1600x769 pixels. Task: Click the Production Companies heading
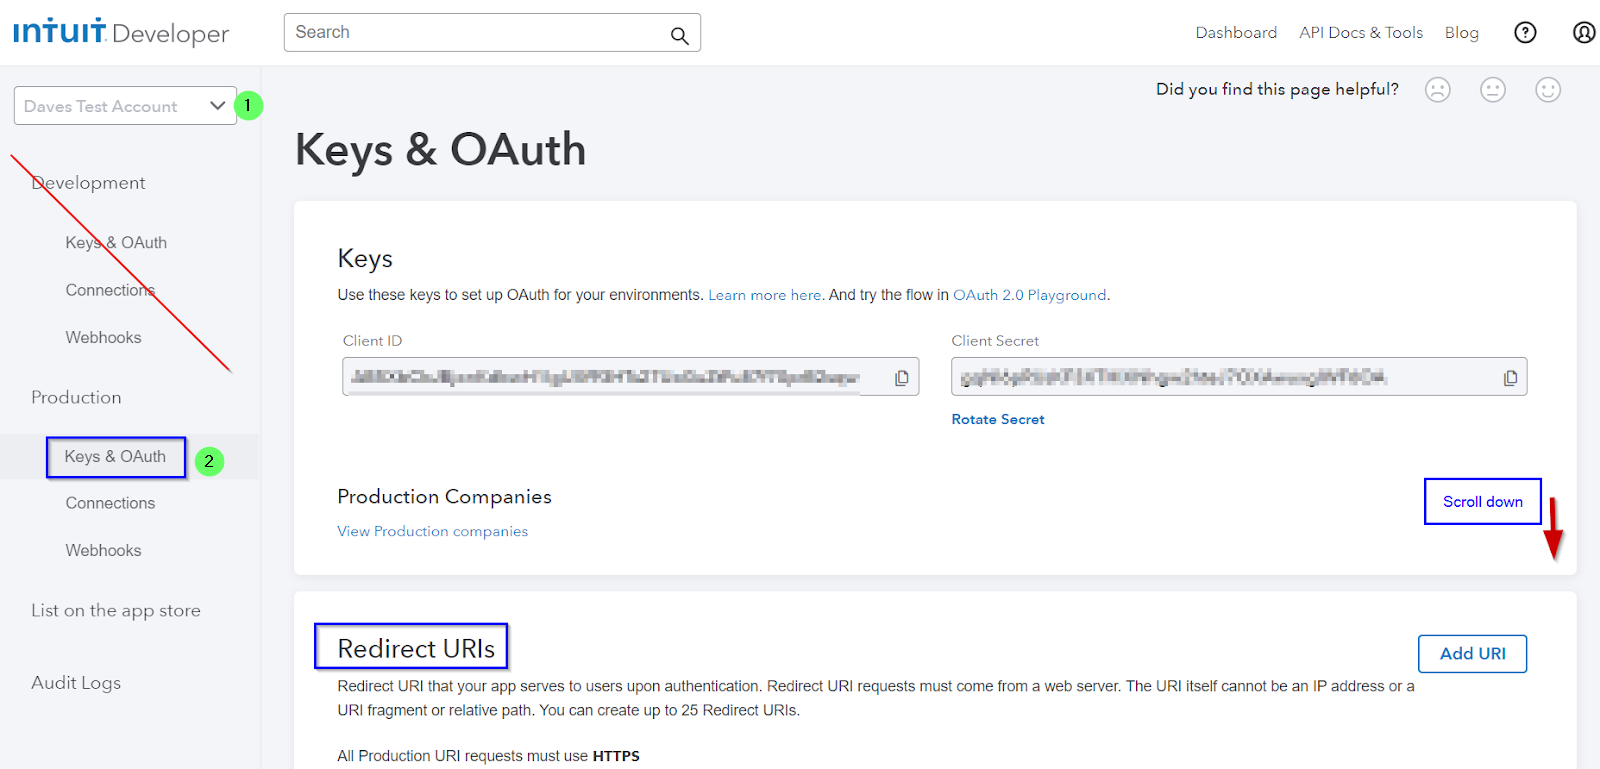(x=444, y=497)
